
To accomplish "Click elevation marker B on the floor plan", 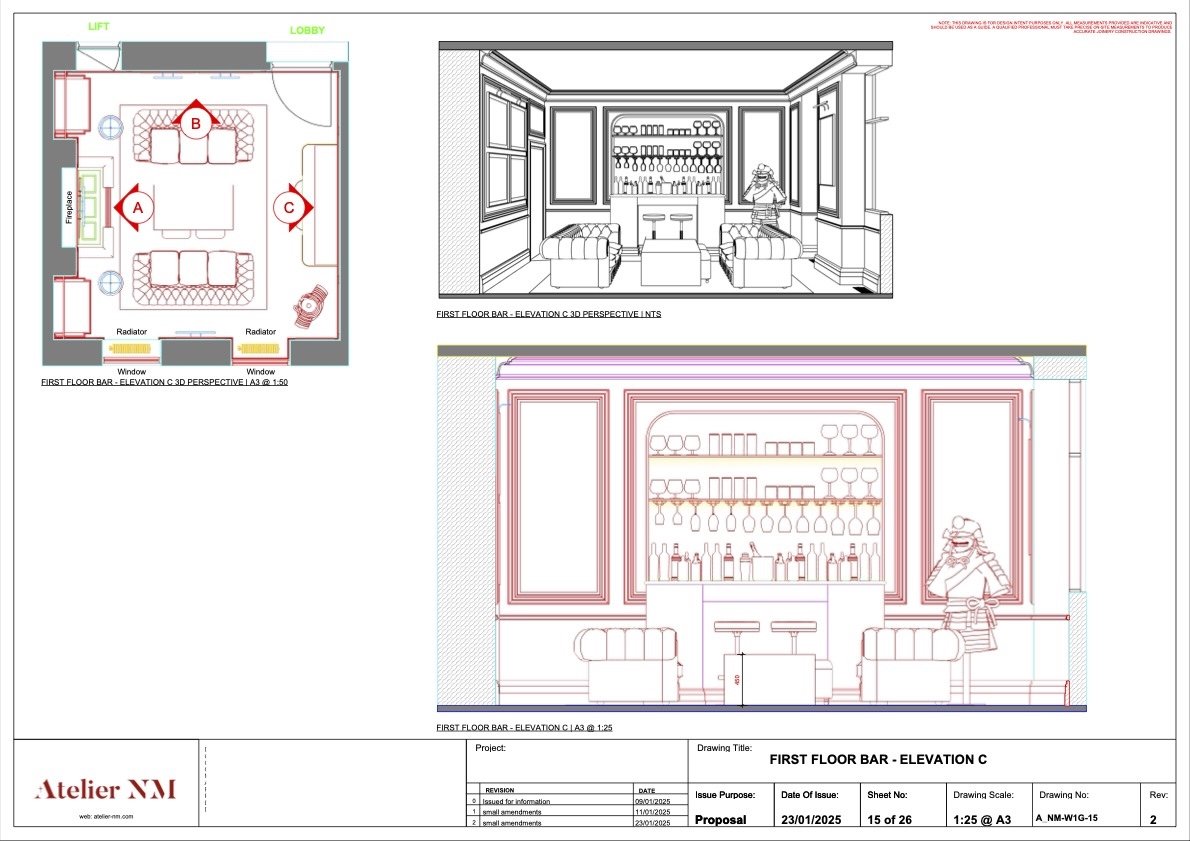I will tap(195, 121).
